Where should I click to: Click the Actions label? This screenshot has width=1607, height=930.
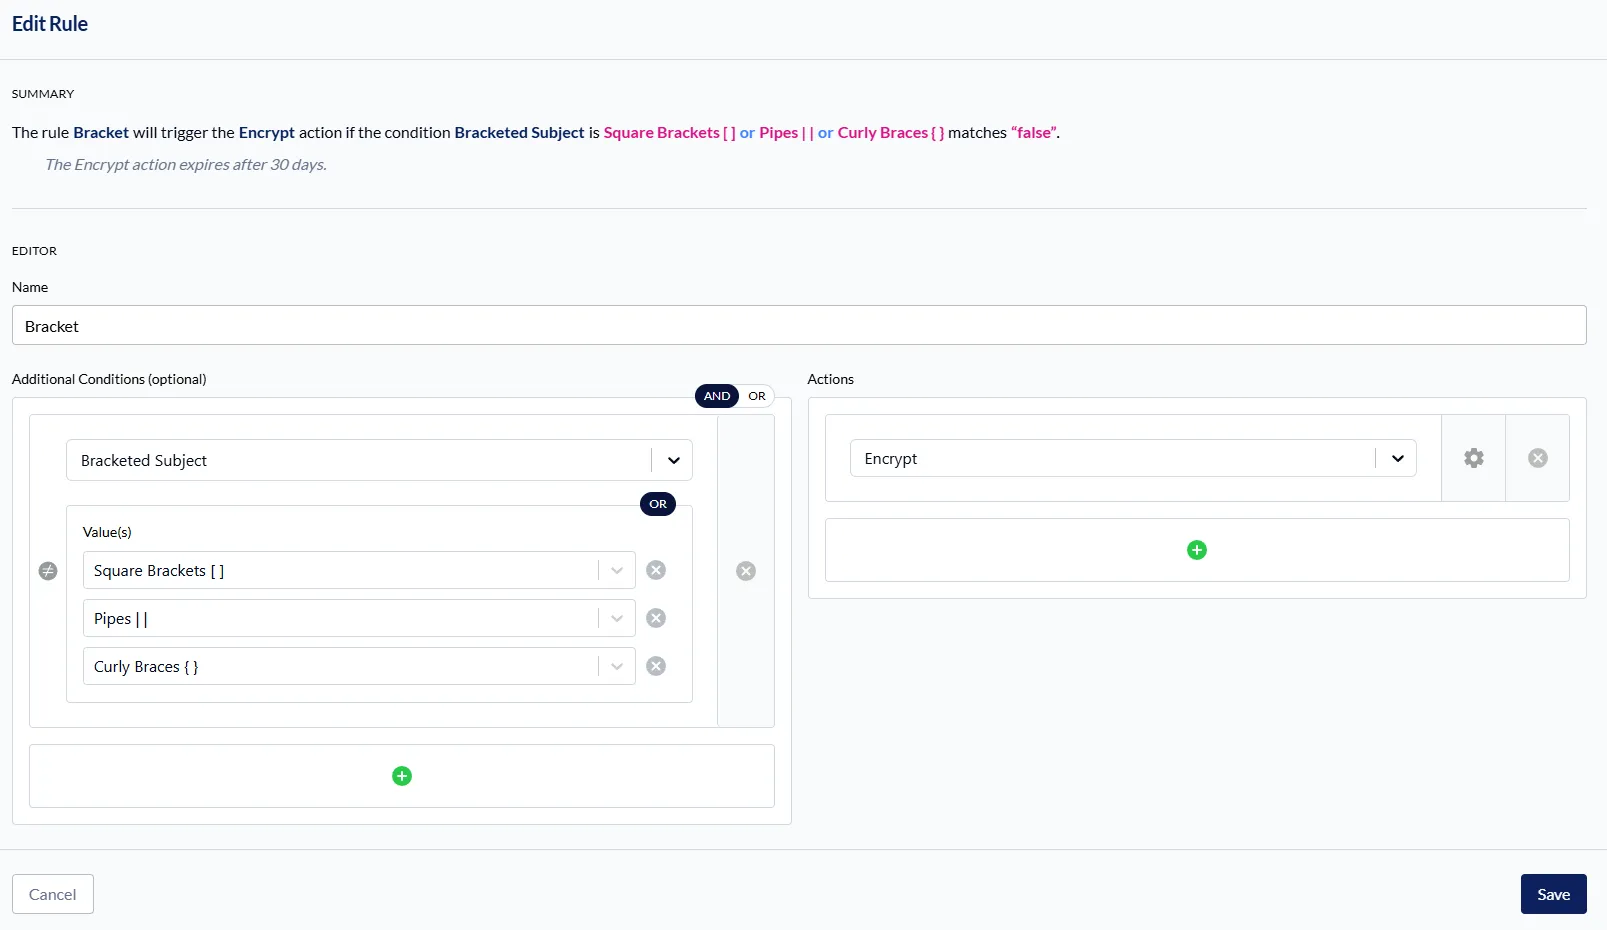point(831,379)
